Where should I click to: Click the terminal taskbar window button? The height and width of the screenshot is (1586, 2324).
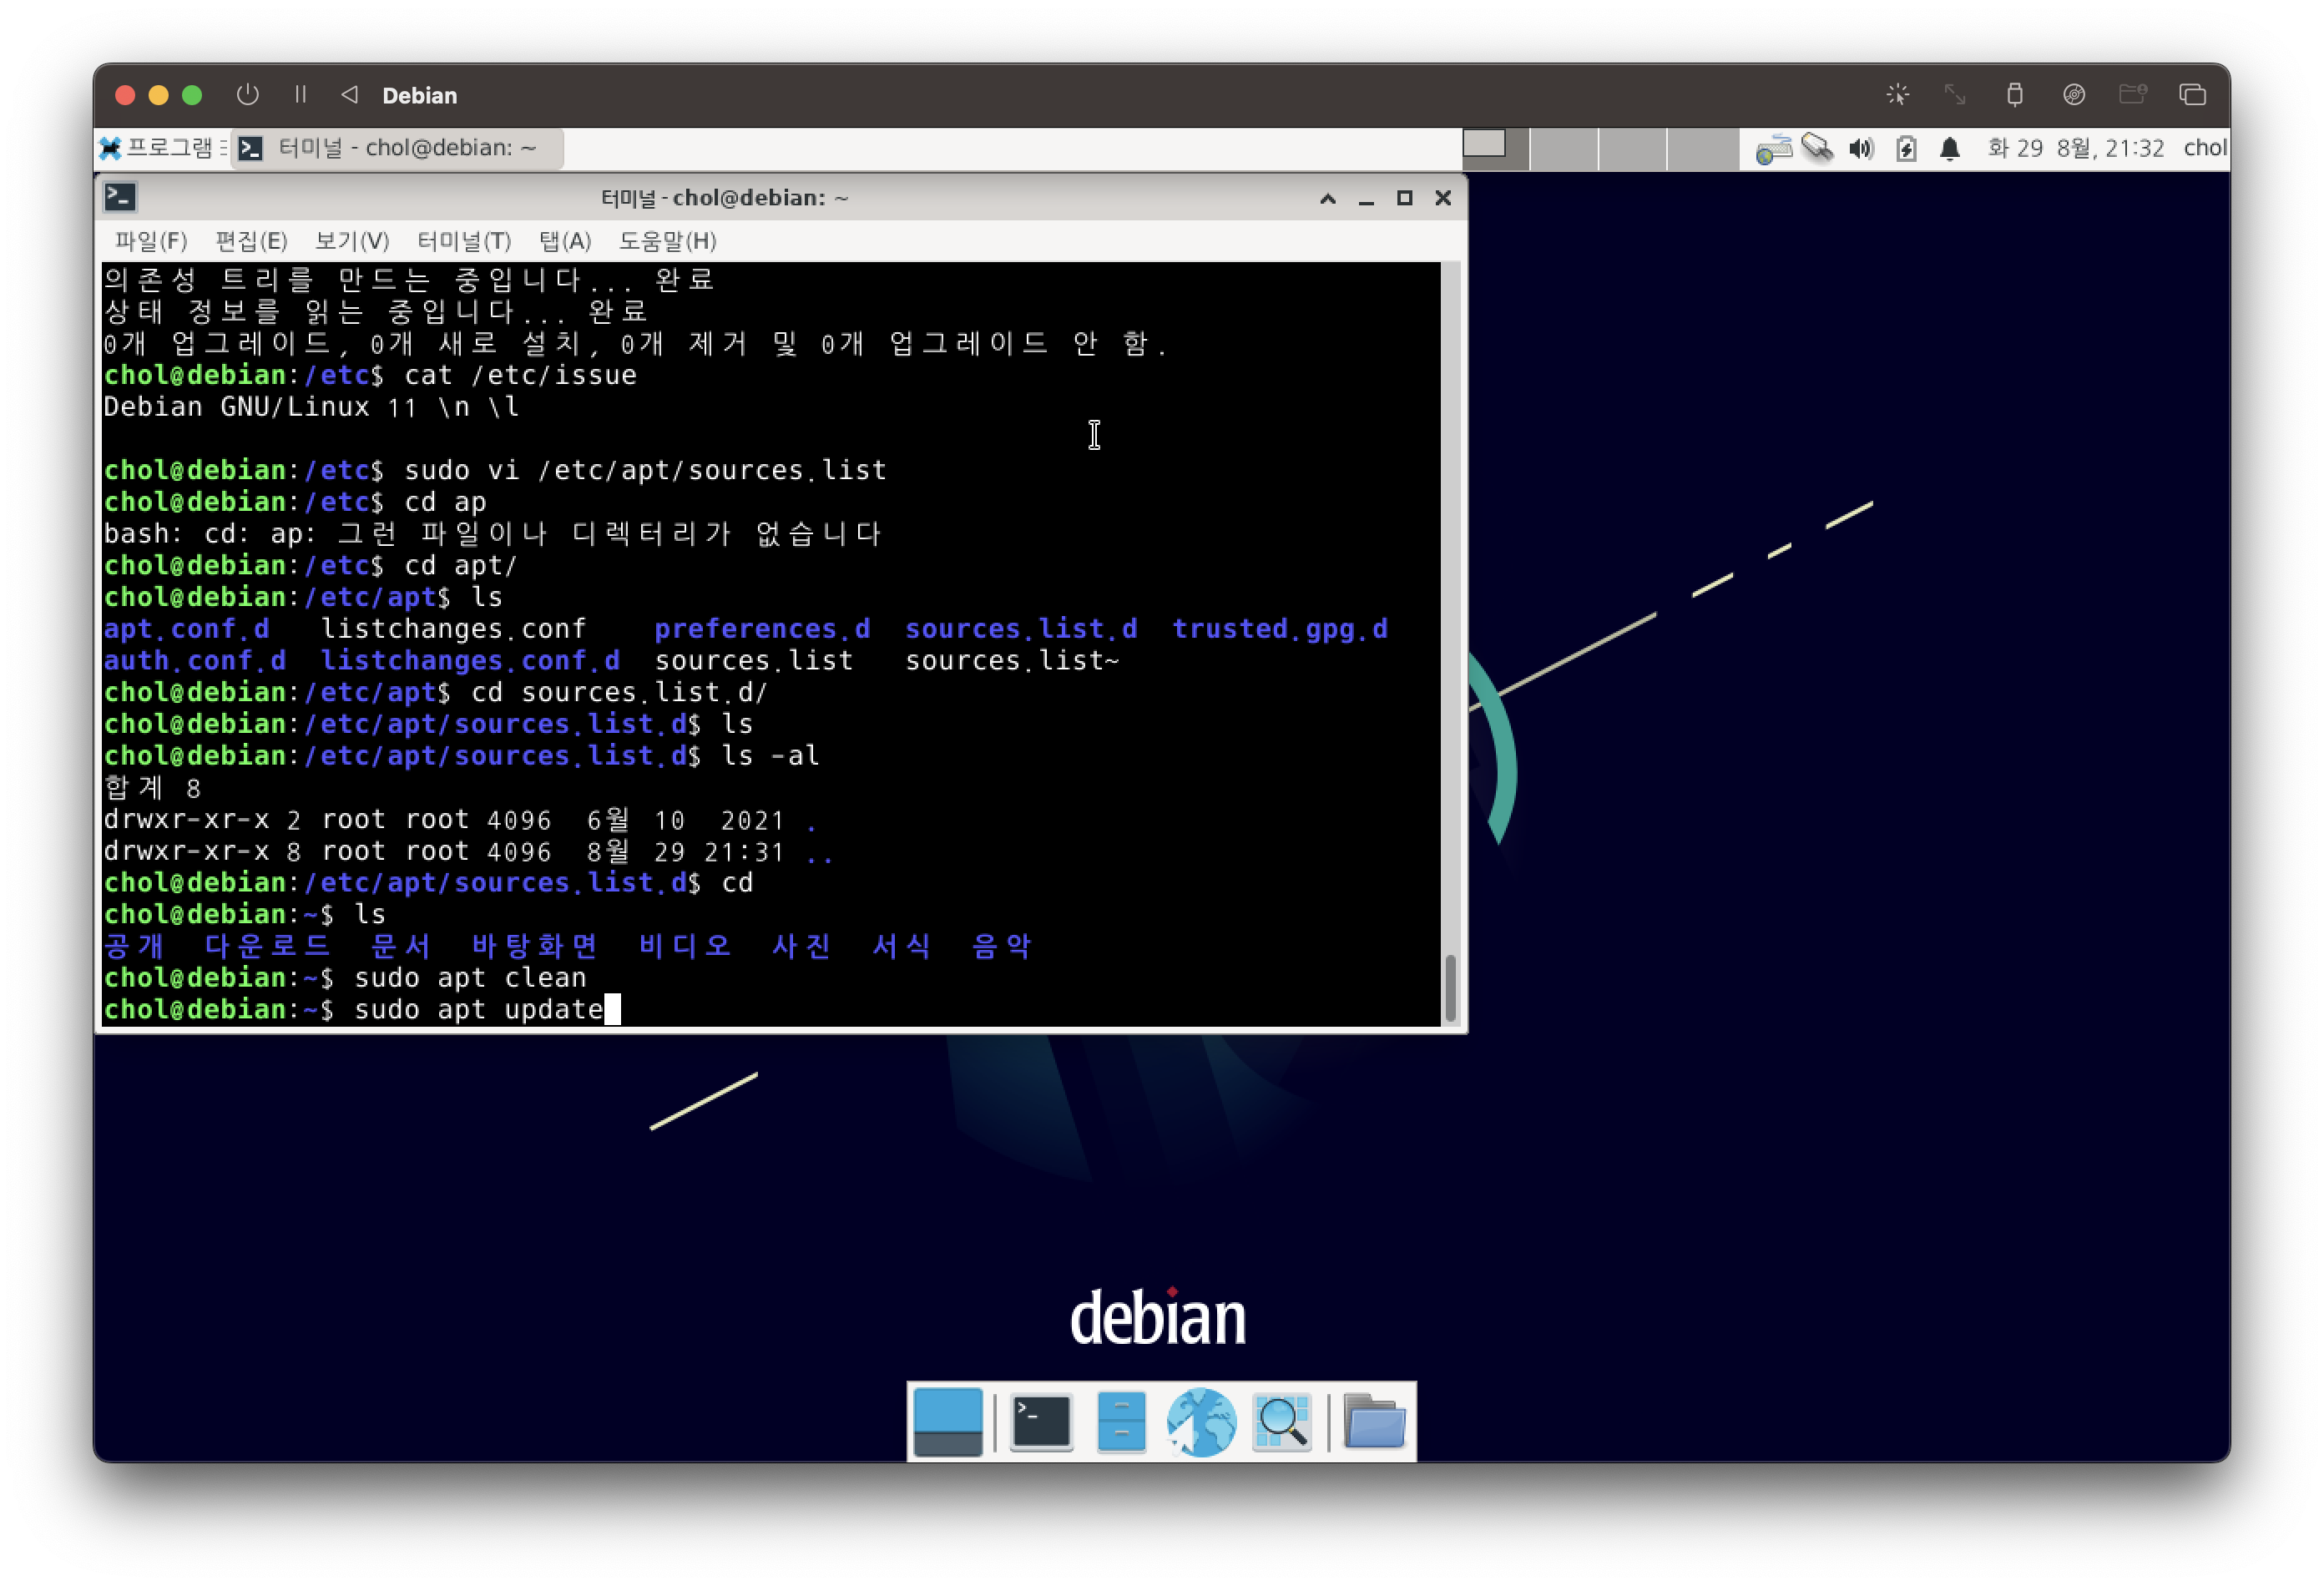[x=398, y=148]
